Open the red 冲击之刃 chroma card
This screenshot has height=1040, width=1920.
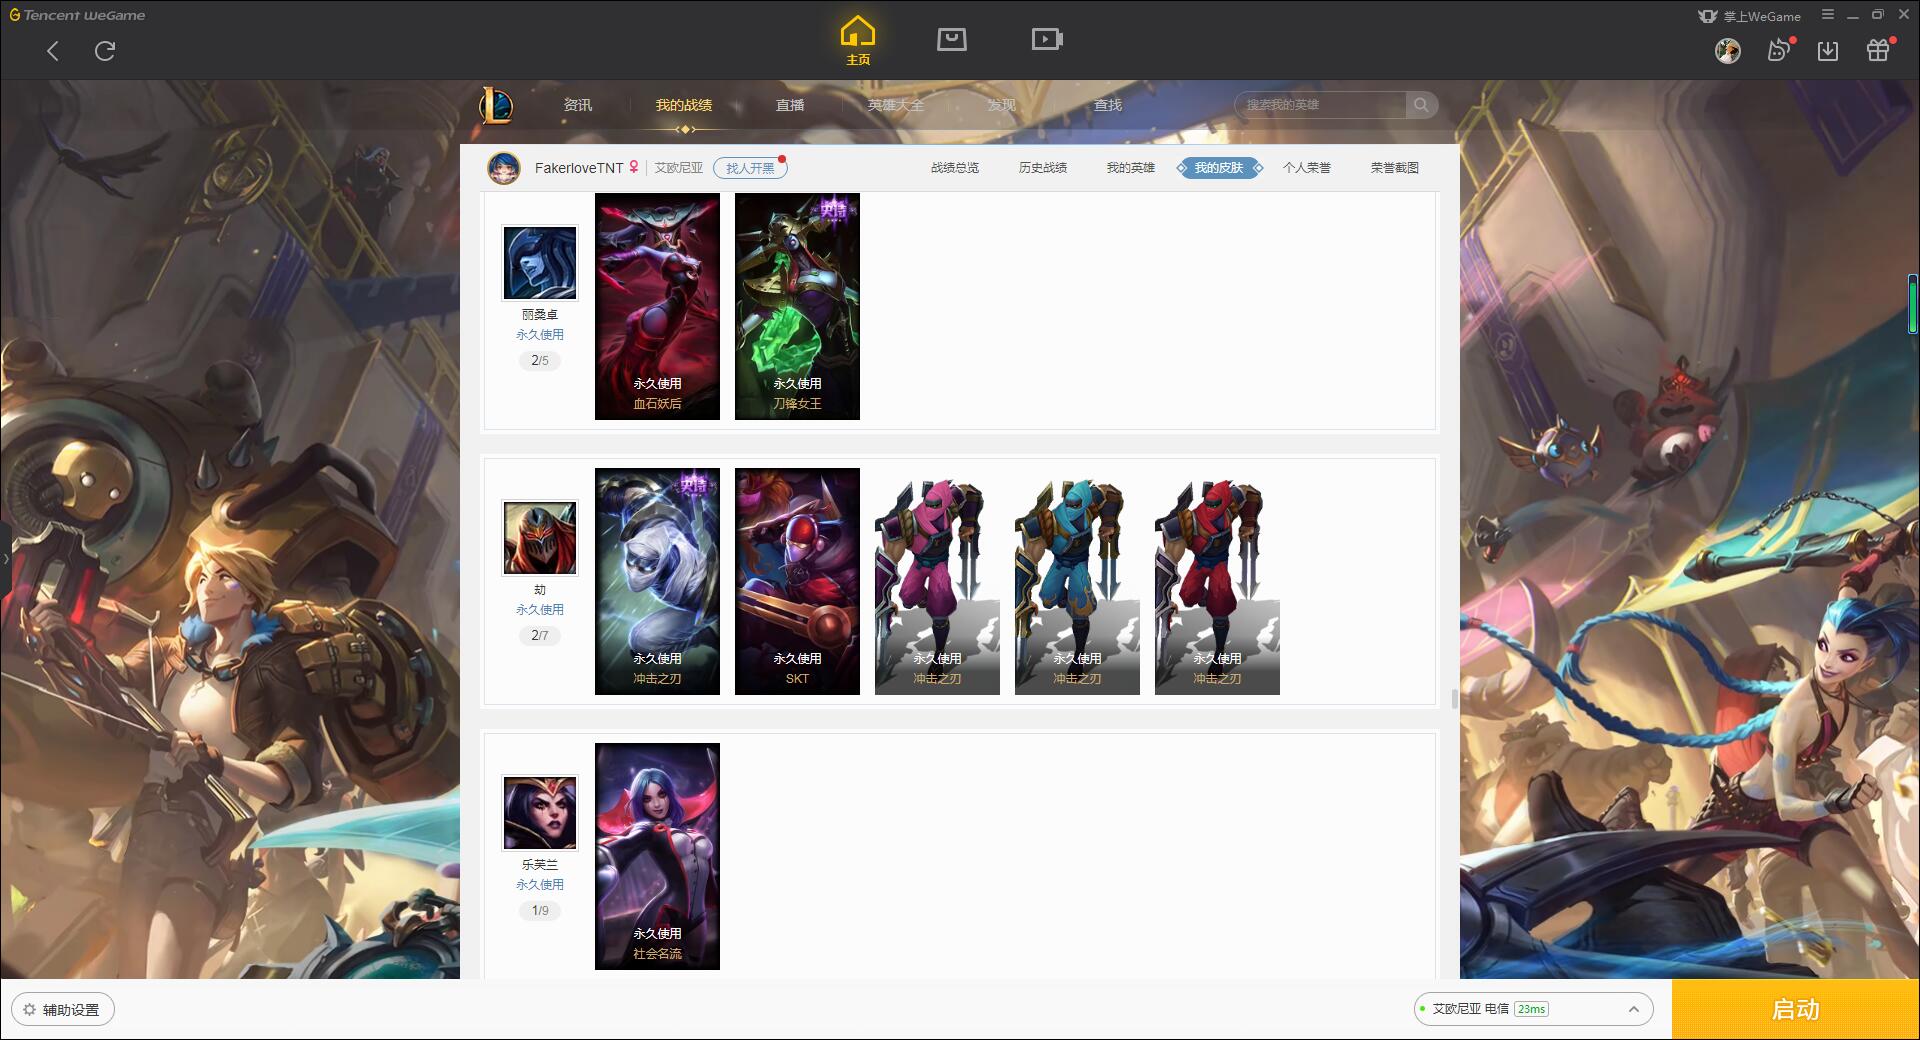point(1217,581)
